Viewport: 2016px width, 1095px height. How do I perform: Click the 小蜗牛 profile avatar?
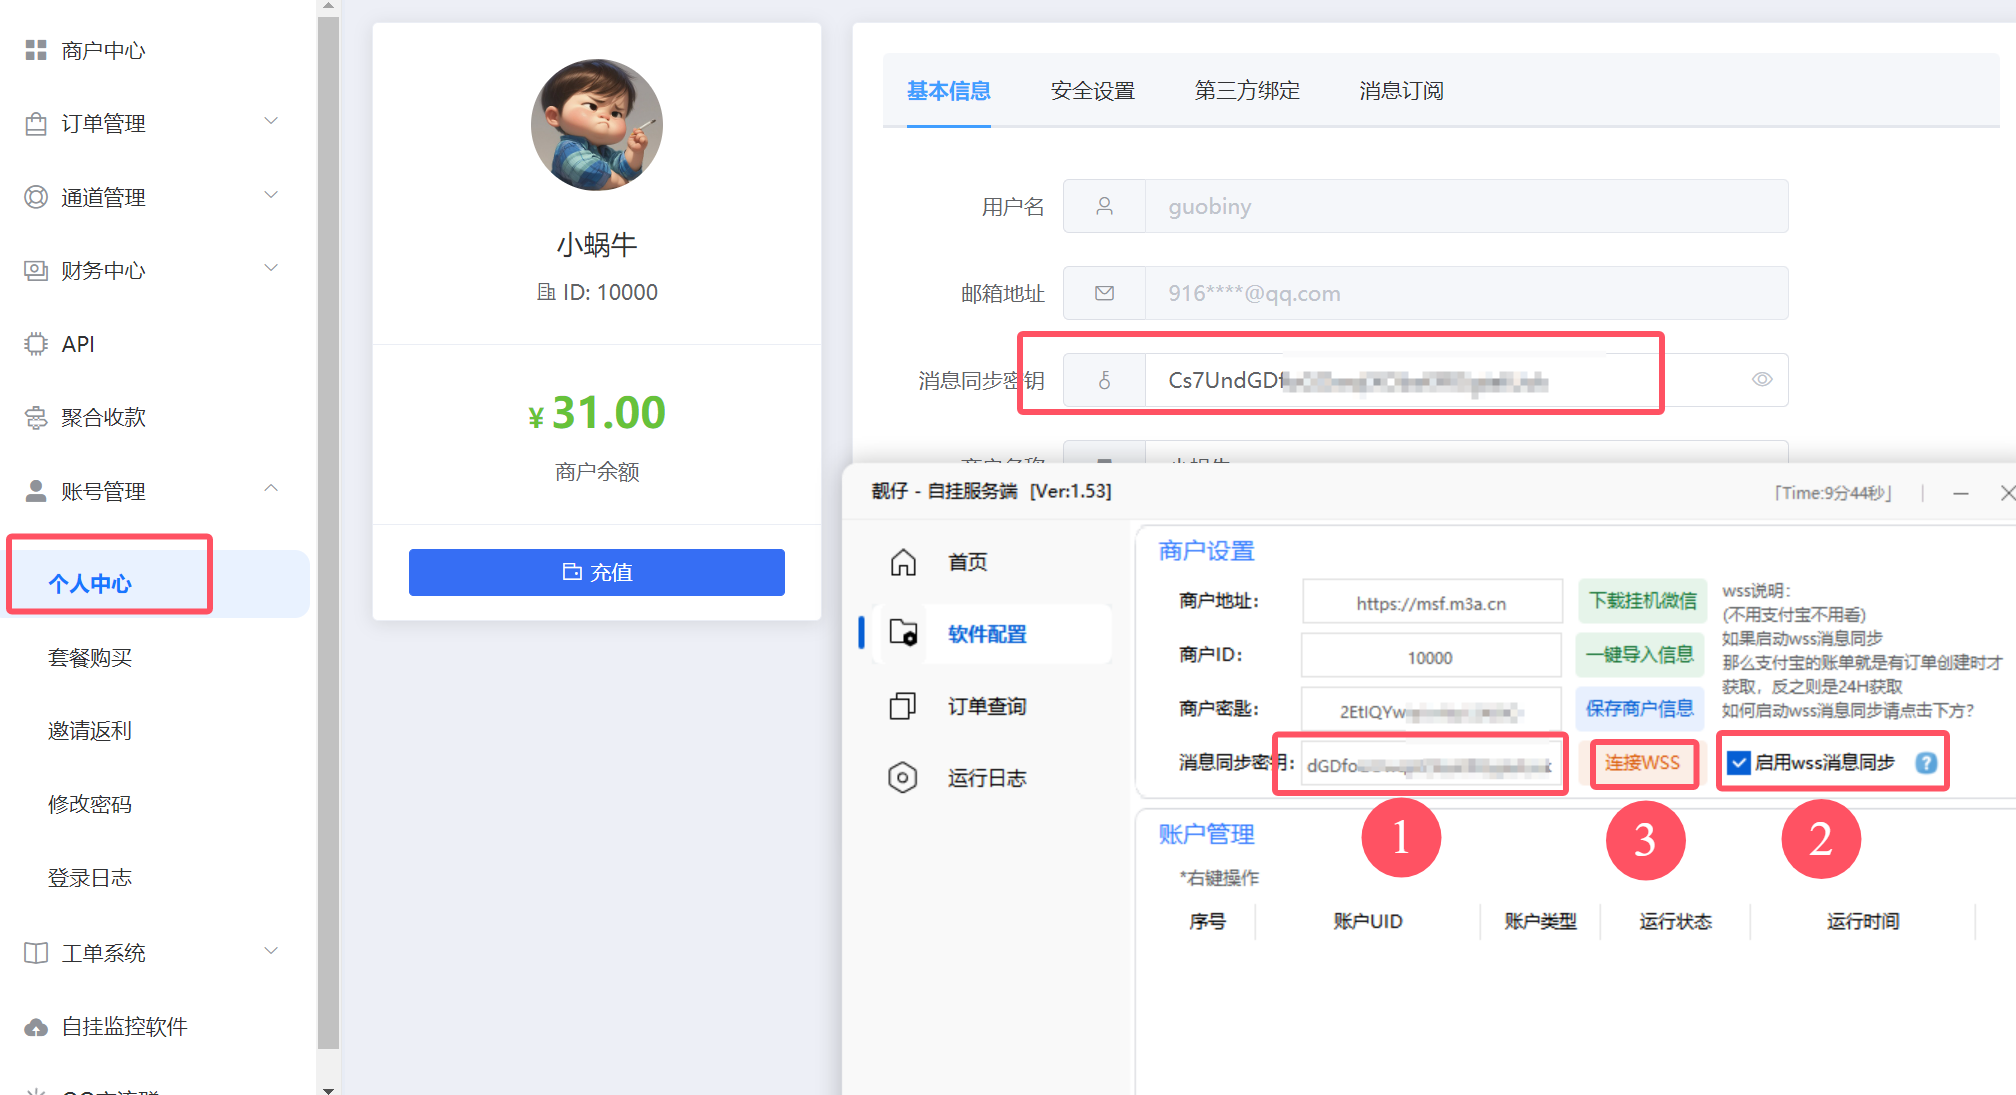coord(597,125)
